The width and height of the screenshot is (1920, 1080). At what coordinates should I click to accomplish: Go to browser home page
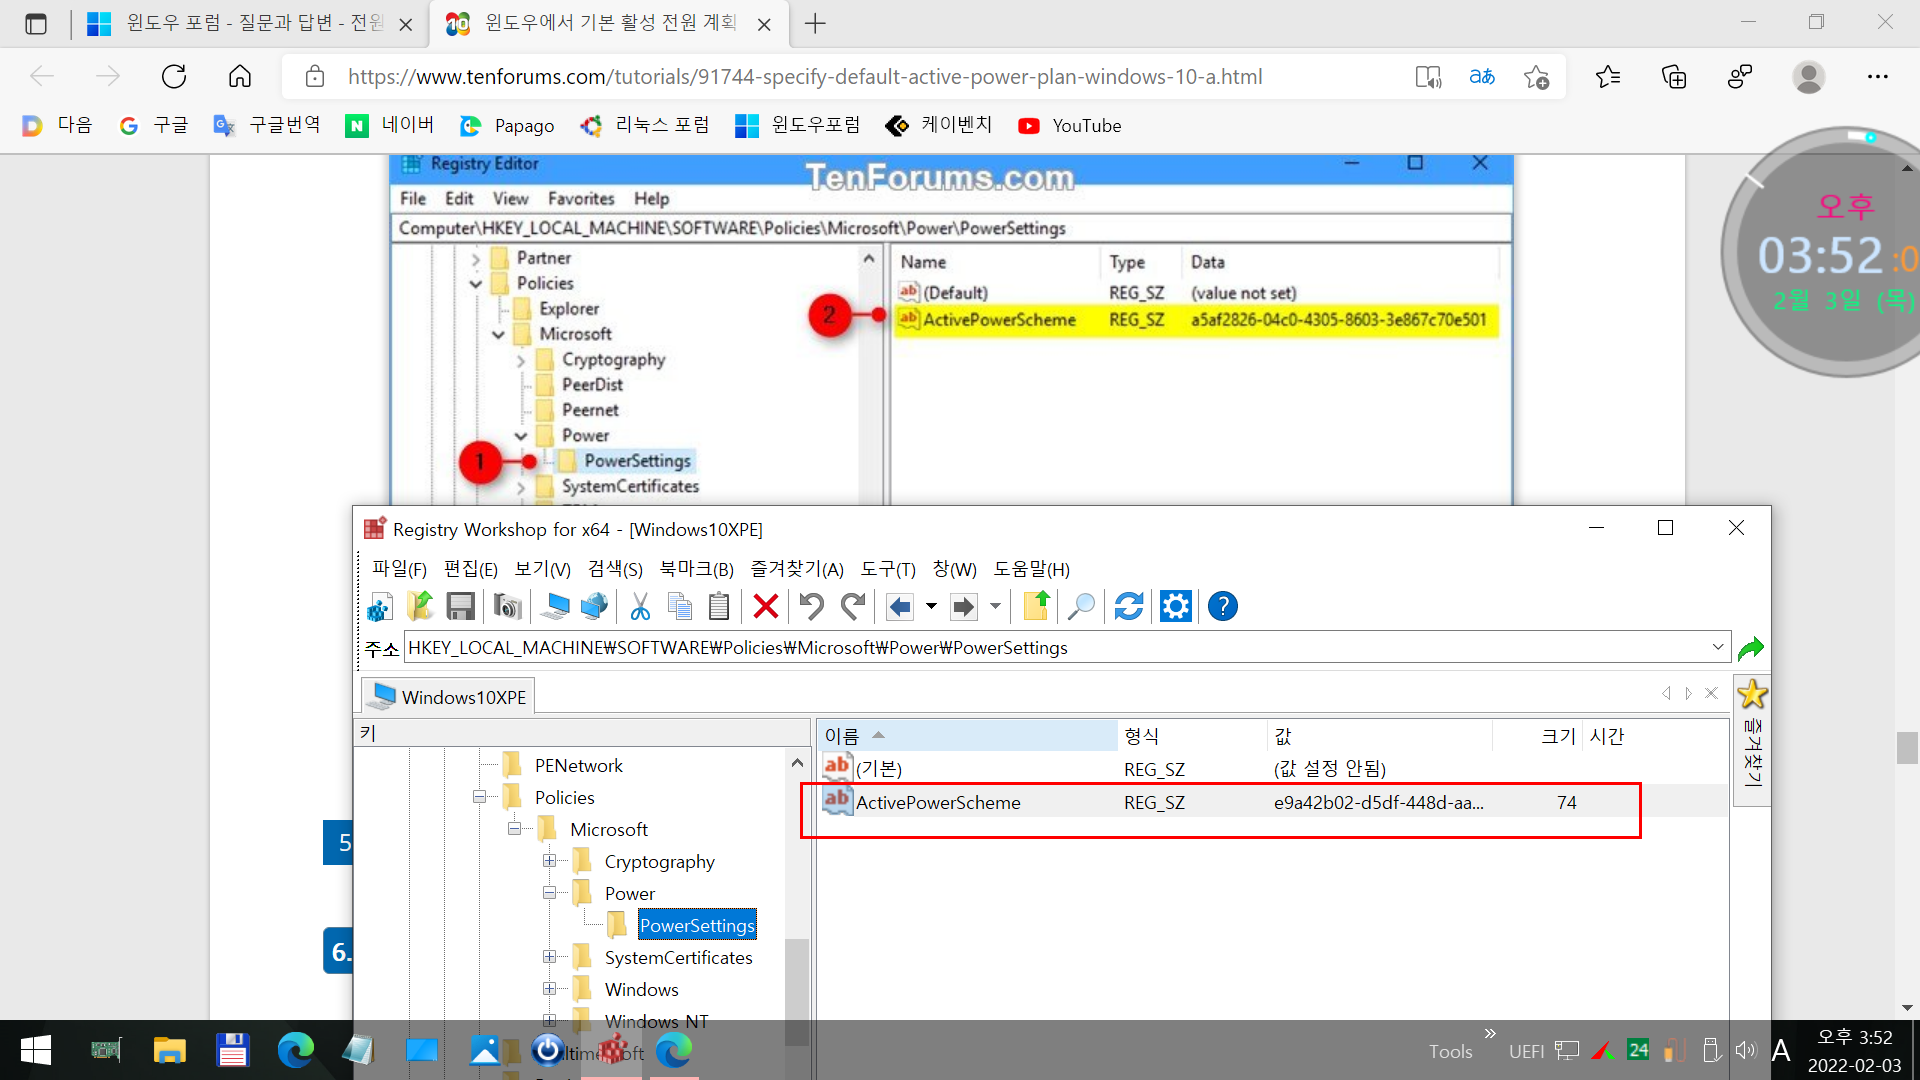[240, 77]
